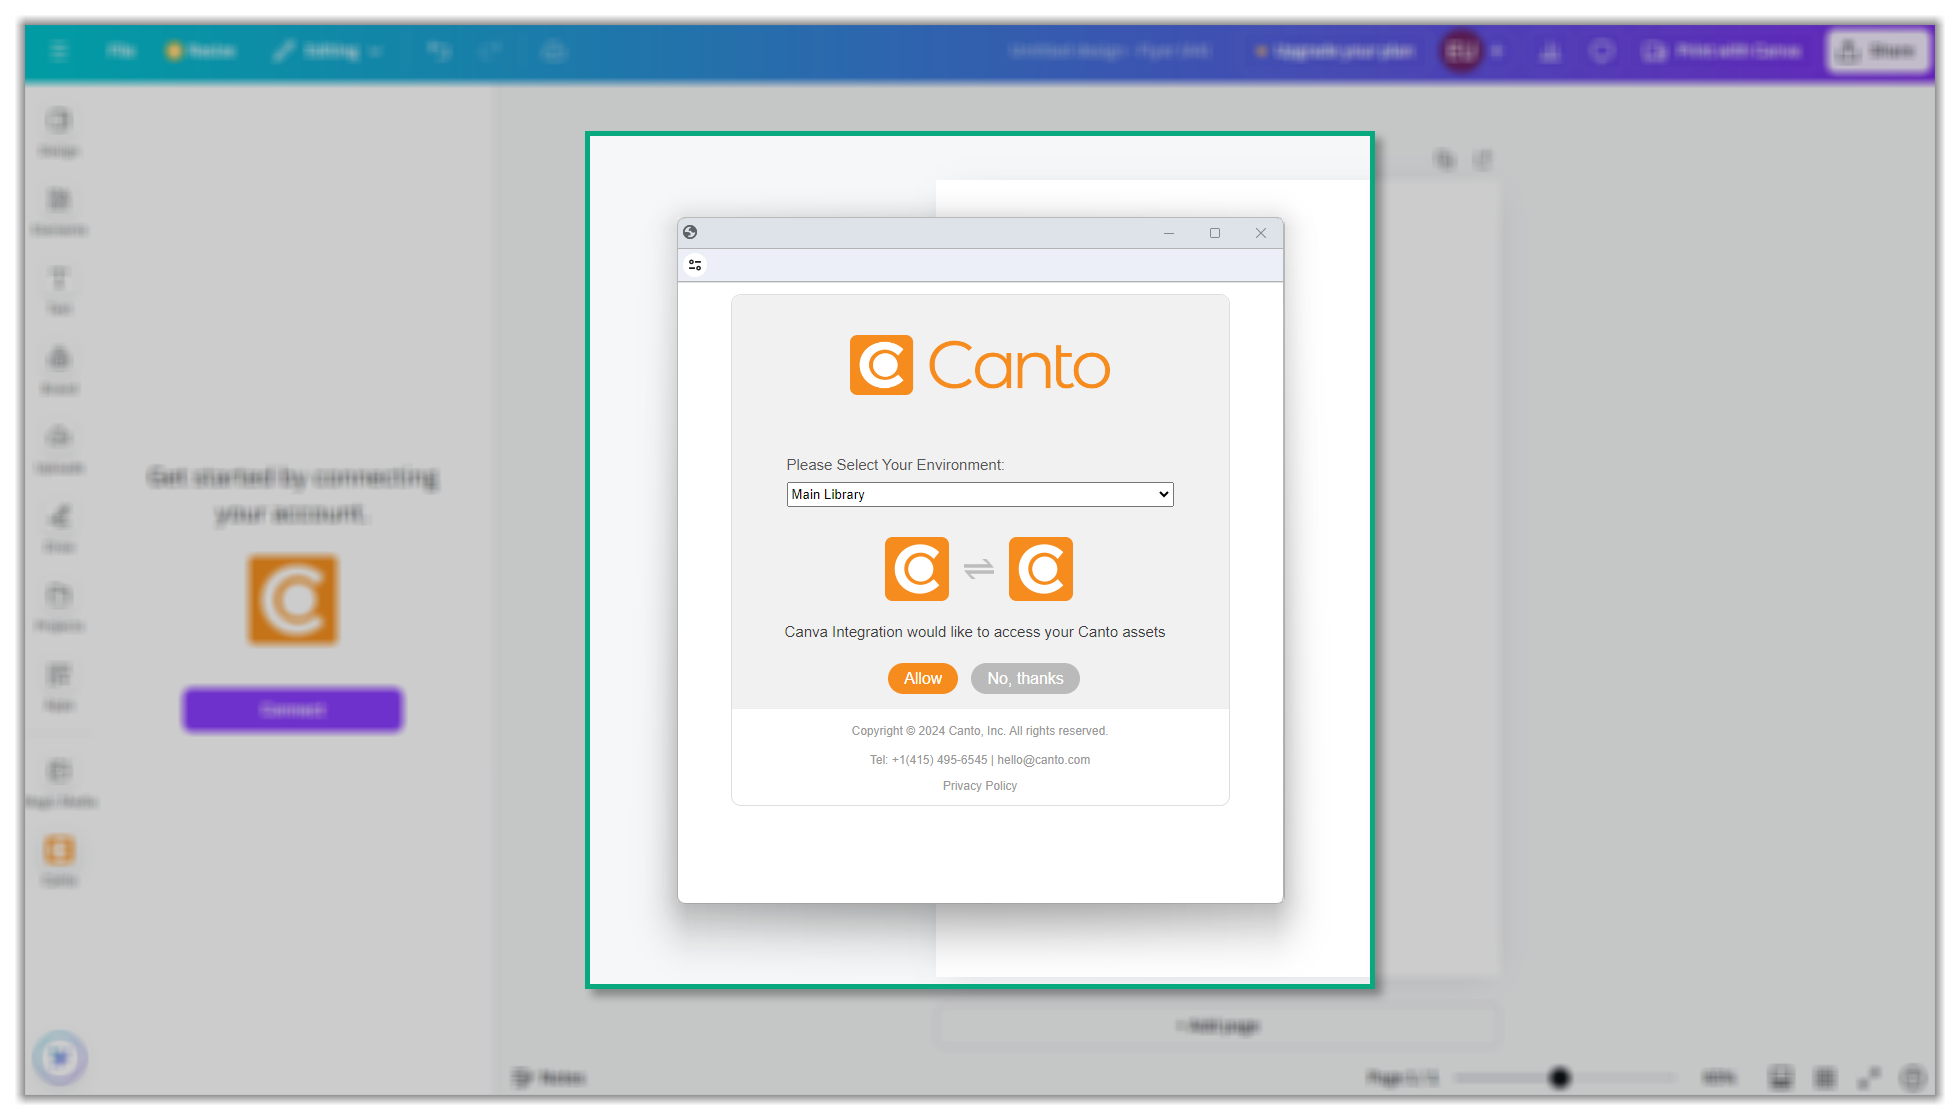This screenshot has width=1960, height=1120.
Task: Open the Editing mode dropdown in the toolbar
Action: [x=327, y=50]
